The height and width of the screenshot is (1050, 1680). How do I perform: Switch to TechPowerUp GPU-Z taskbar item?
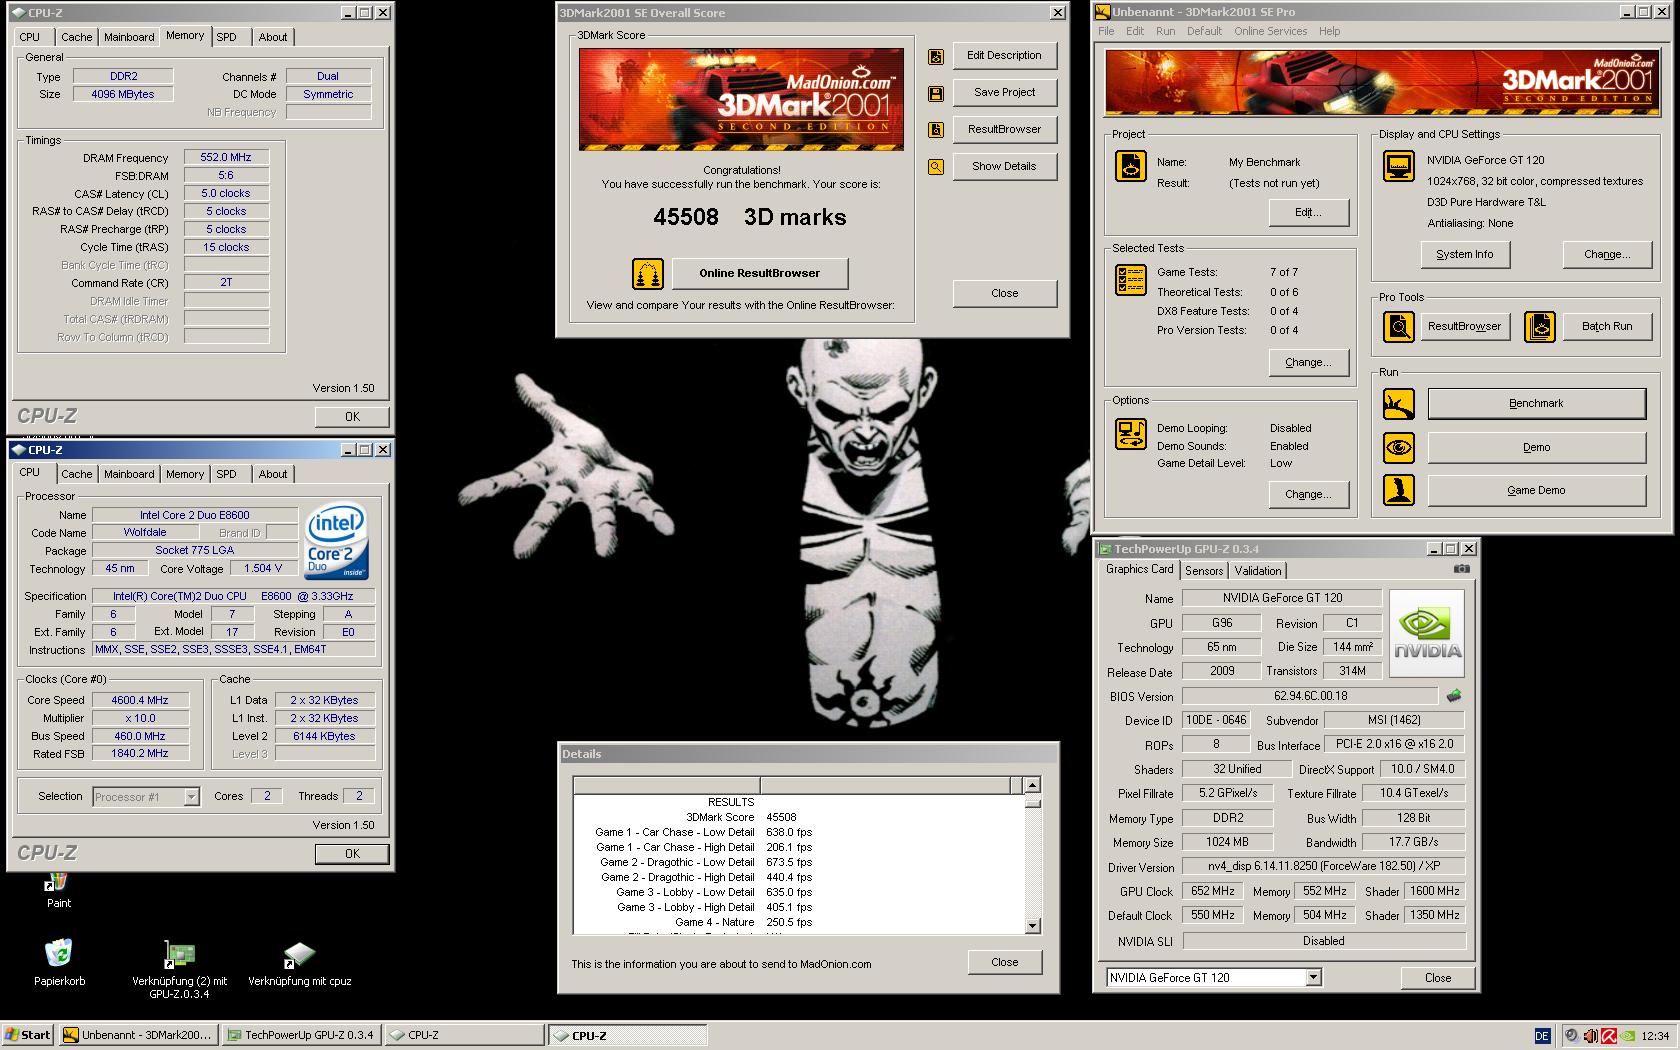300,1035
